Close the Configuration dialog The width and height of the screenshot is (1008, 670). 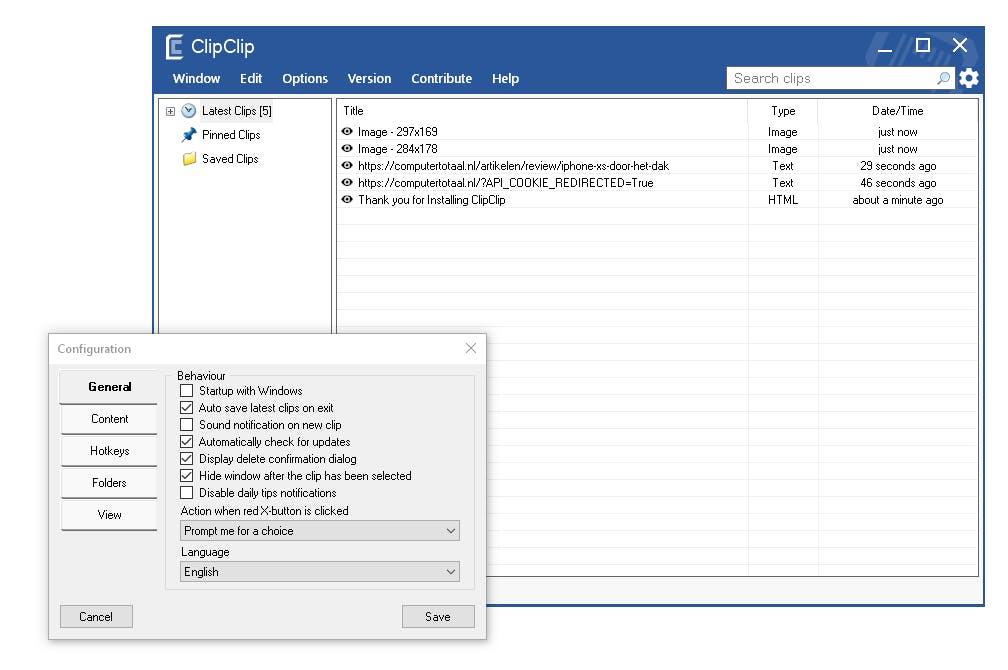471,348
